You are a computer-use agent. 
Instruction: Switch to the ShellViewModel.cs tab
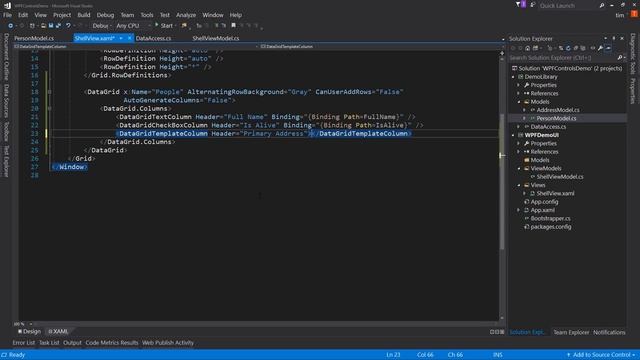point(216,38)
